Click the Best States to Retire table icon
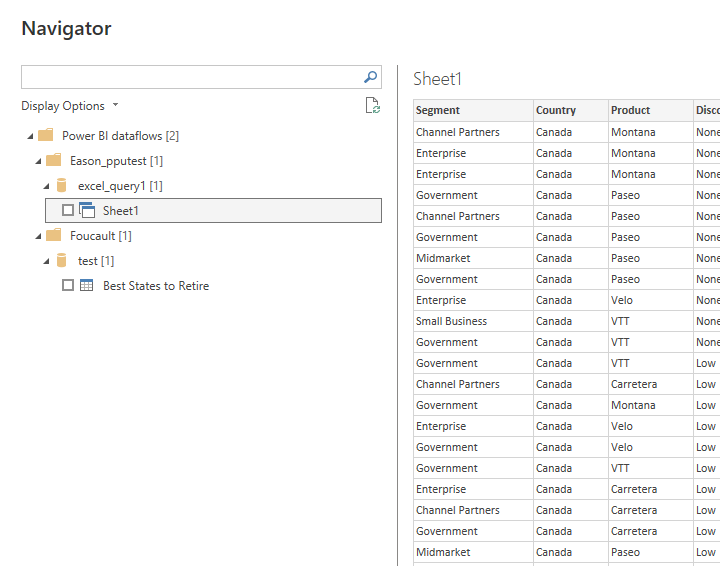 [x=86, y=286]
